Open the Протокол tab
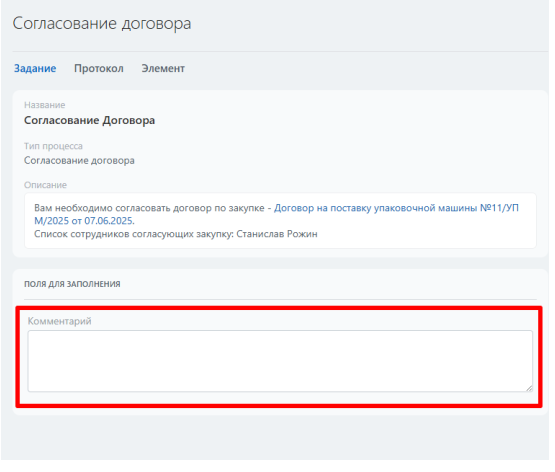Viewport: 555px width, 472px height. [x=99, y=69]
